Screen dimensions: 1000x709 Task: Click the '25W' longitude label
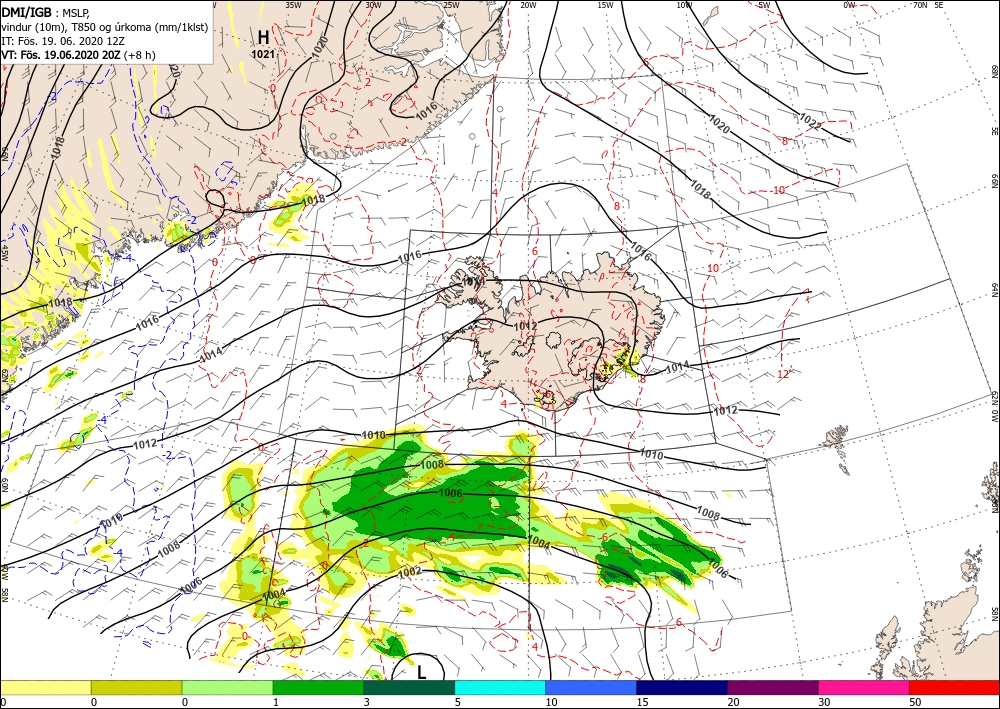(x=451, y=5)
